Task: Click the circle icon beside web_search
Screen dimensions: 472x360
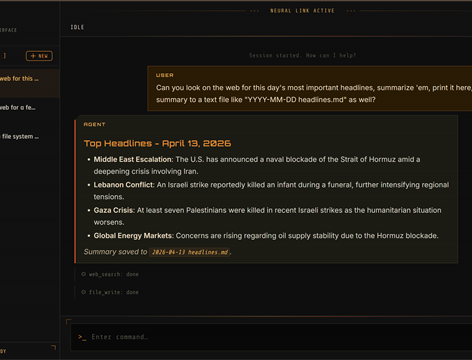Action: pyautogui.click(x=83, y=274)
